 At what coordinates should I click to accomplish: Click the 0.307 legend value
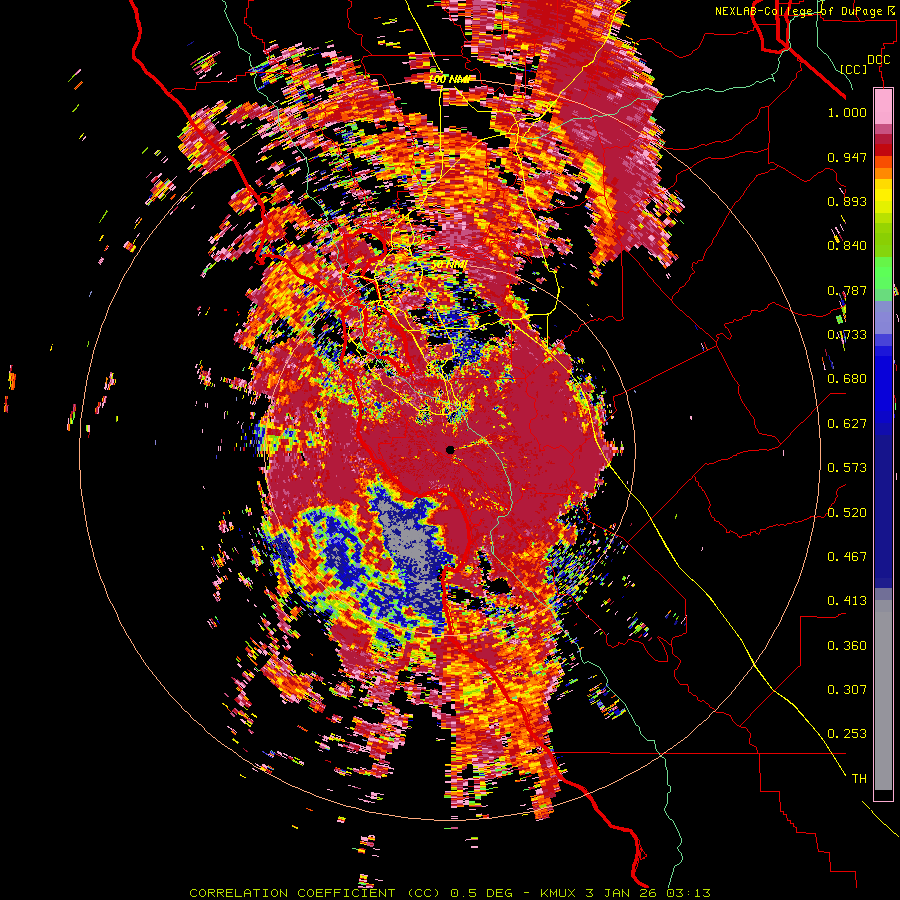point(847,690)
